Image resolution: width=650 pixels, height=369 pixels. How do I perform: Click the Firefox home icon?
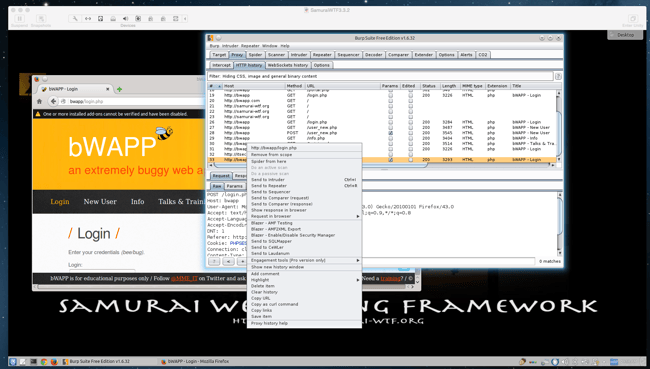coord(40,101)
